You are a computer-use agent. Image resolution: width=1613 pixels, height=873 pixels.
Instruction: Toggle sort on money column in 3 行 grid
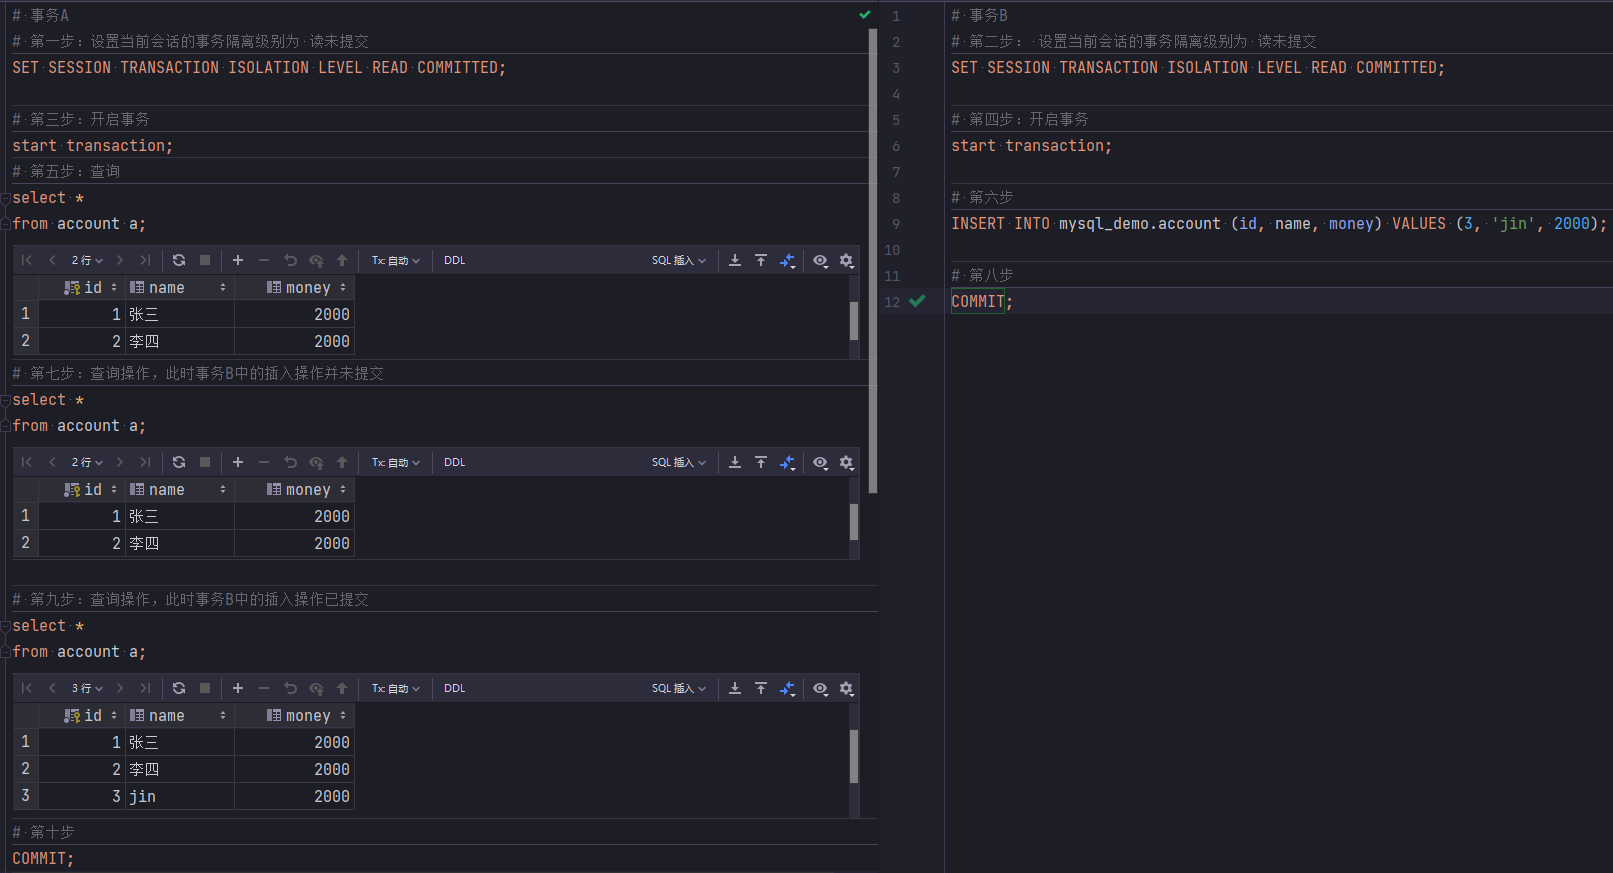point(343,716)
